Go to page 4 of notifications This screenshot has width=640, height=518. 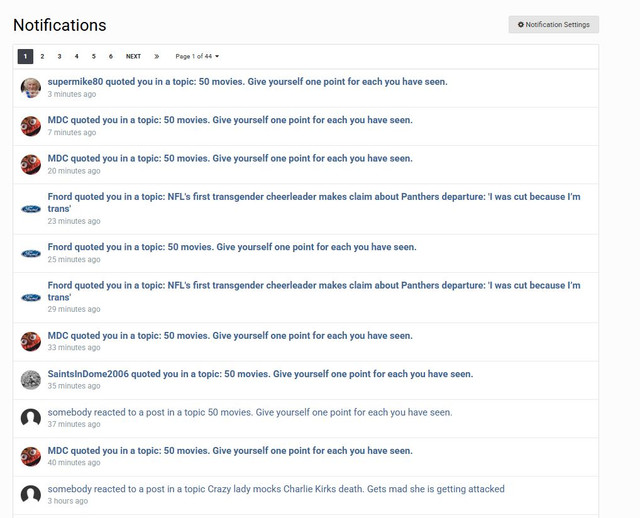click(76, 56)
